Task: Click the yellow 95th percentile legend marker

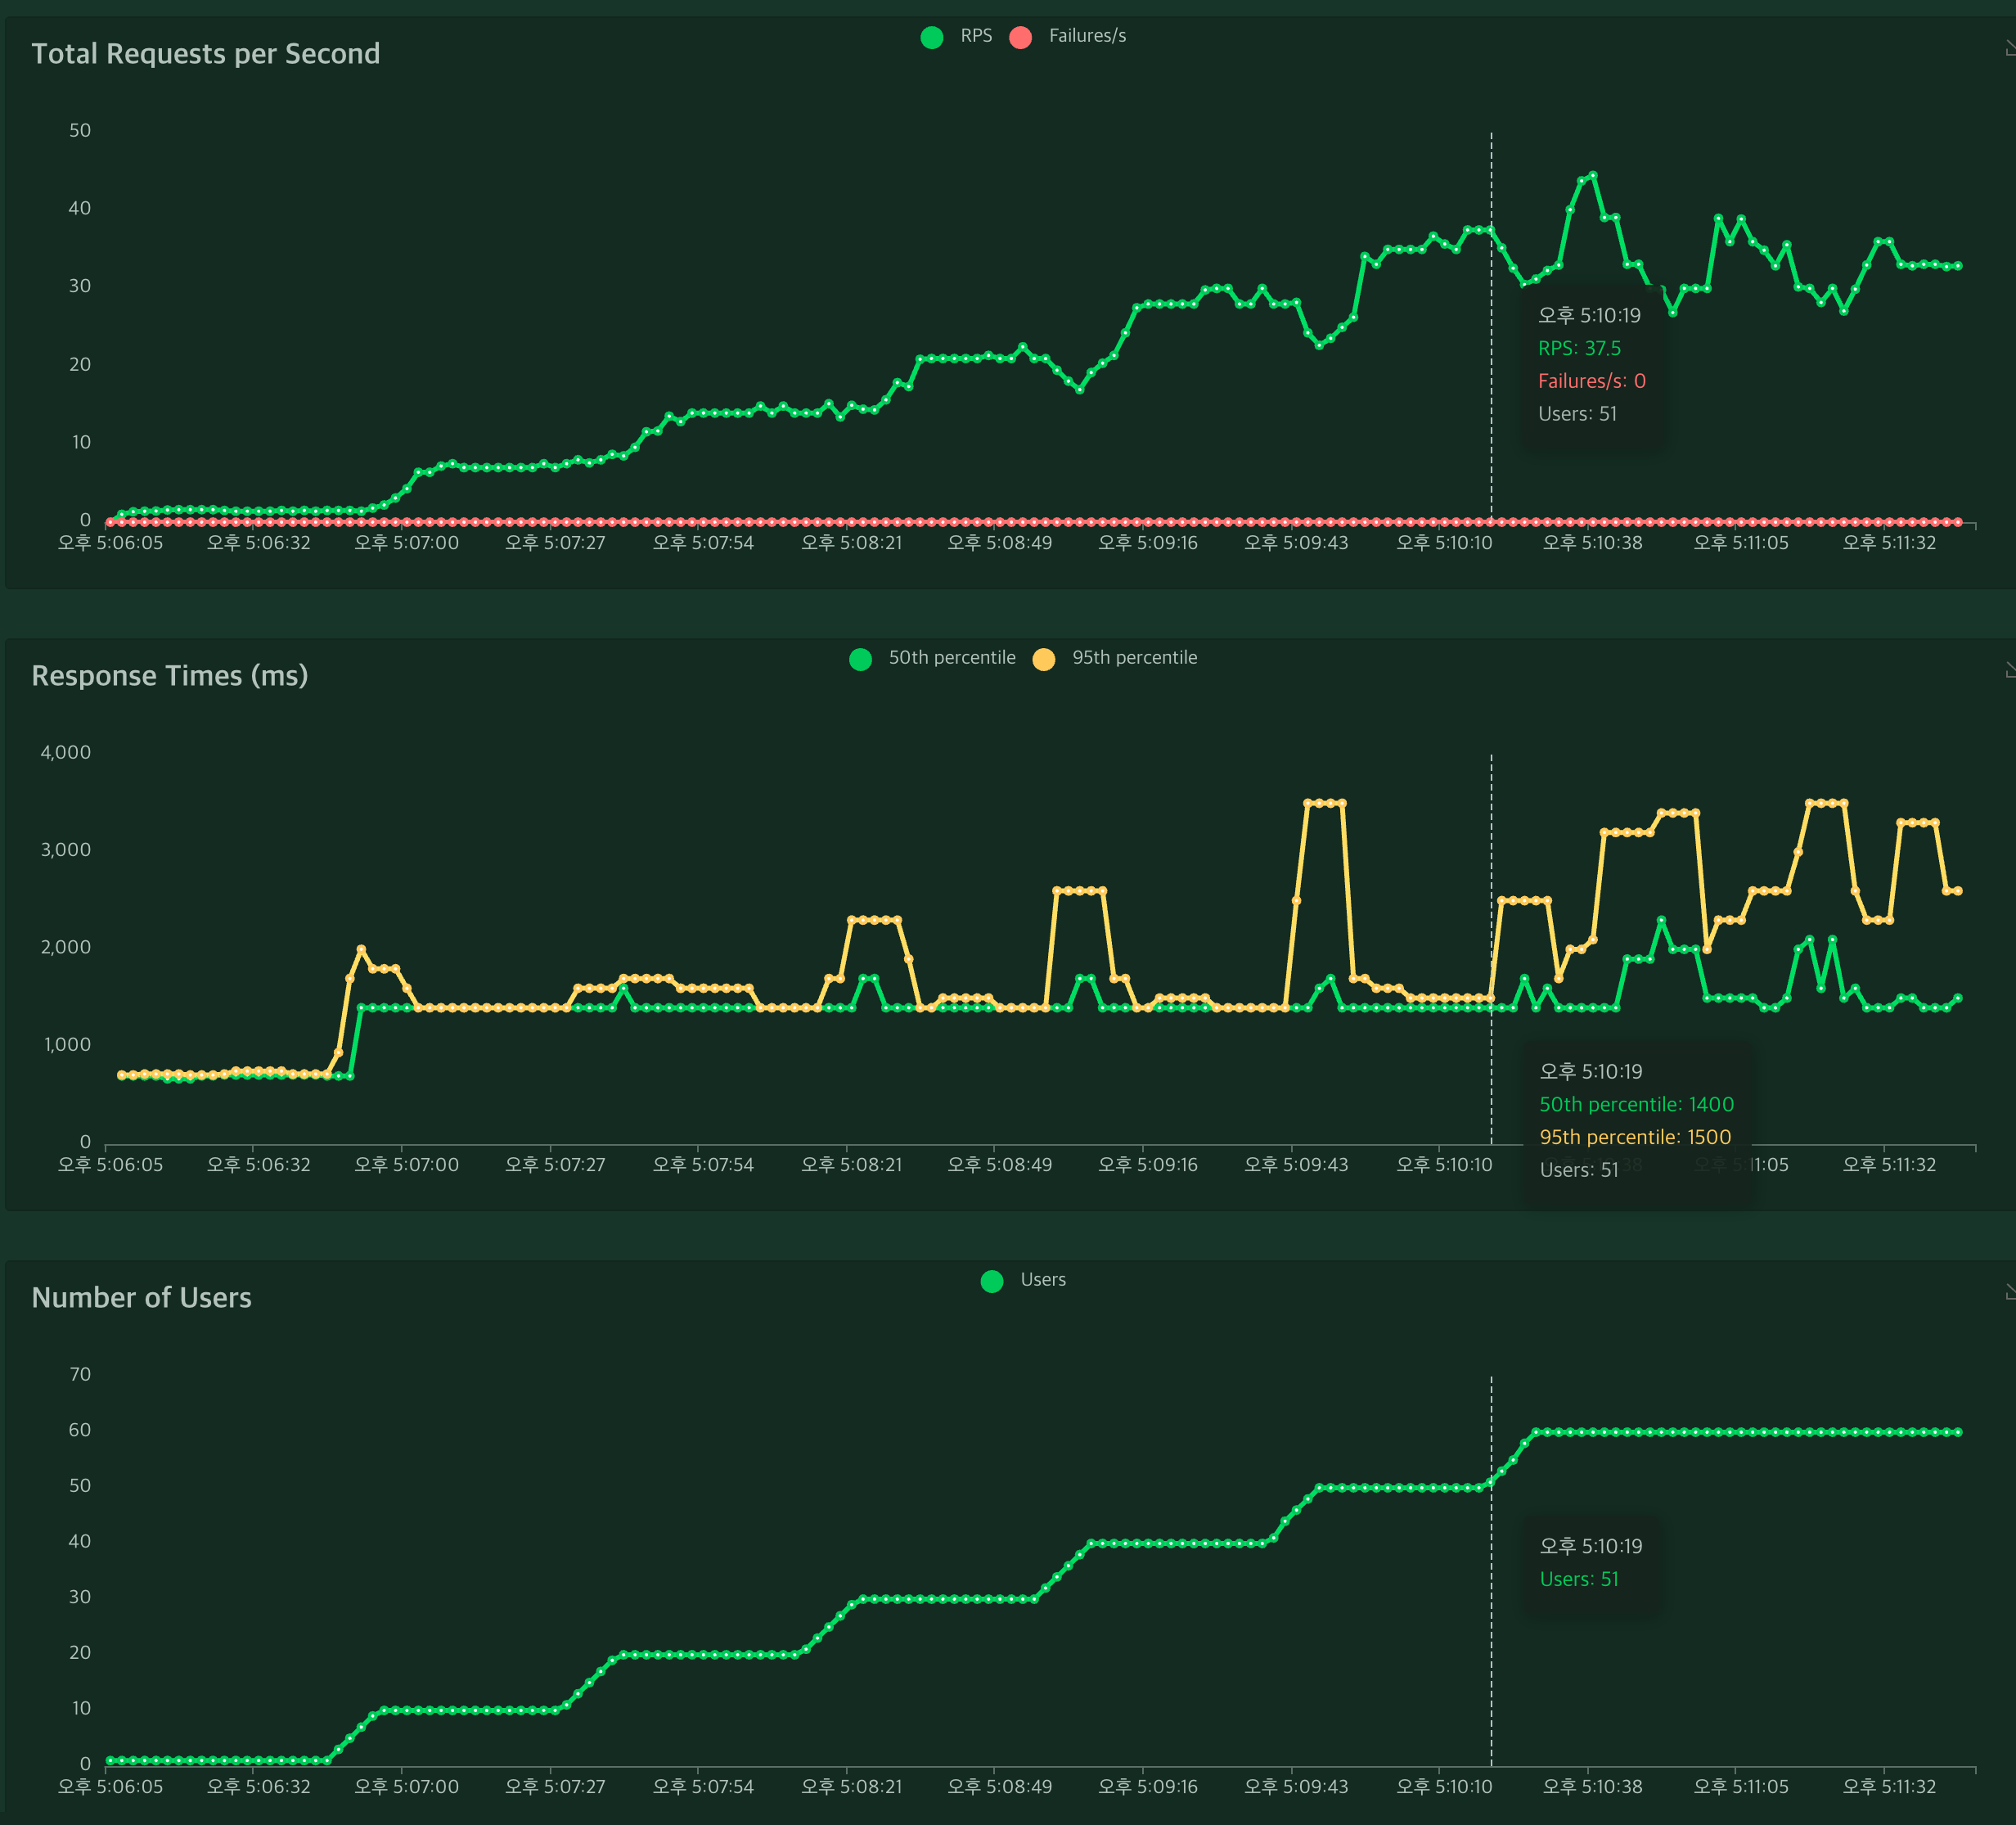Action: (x=1043, y=659)
